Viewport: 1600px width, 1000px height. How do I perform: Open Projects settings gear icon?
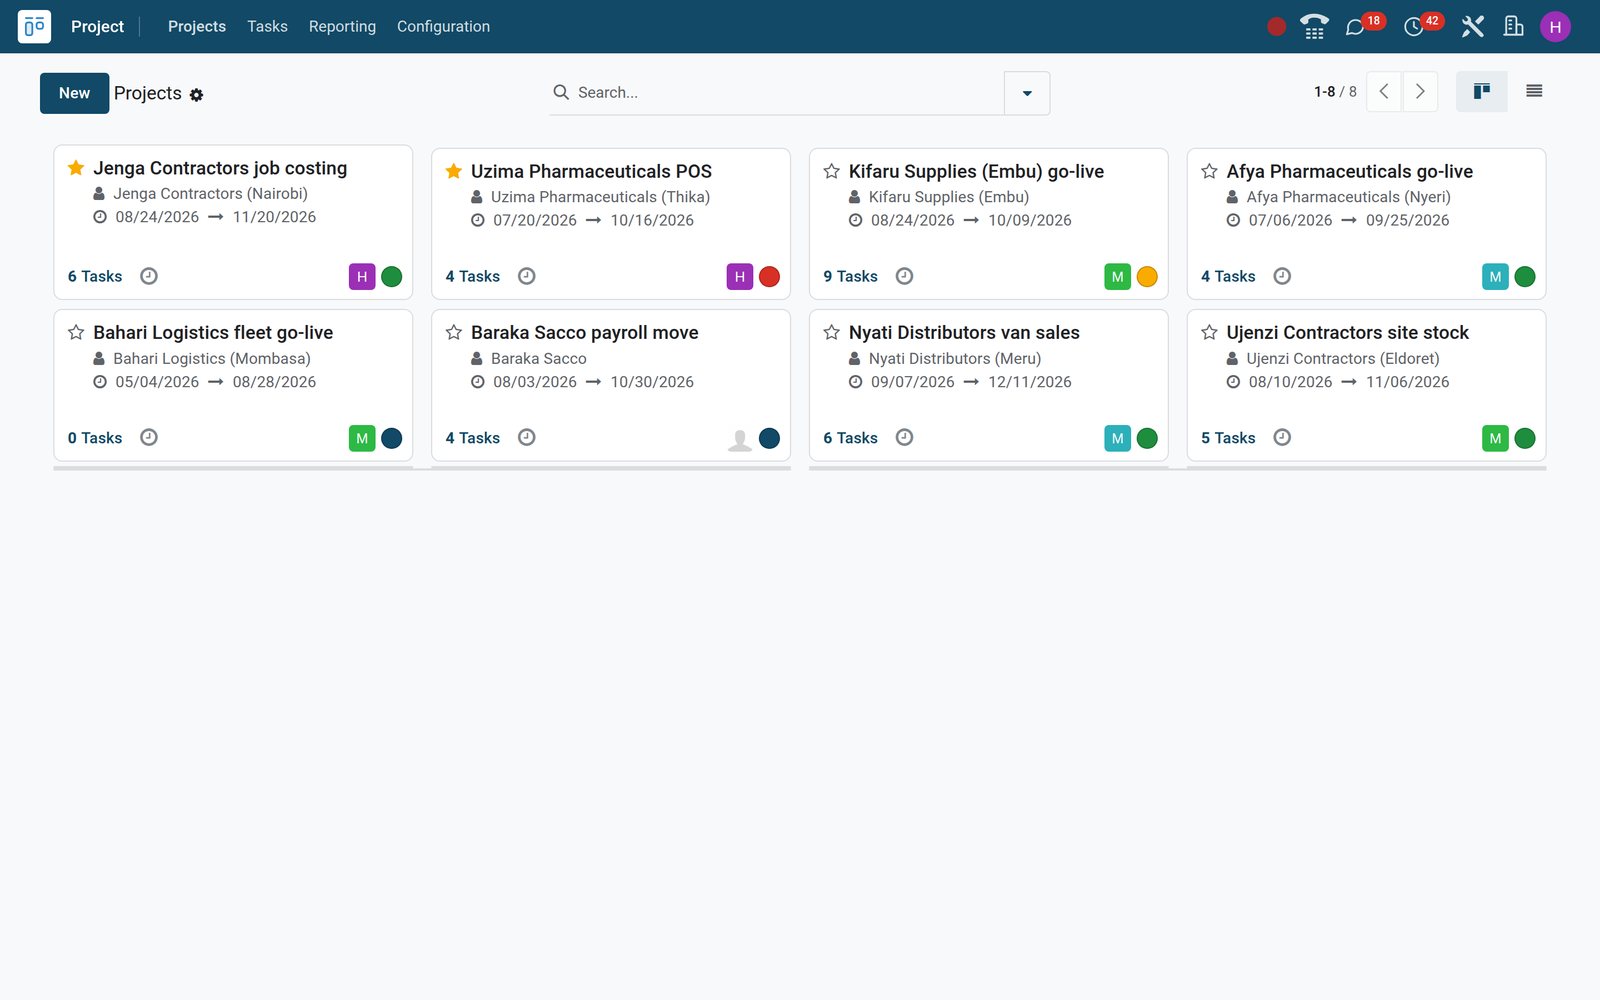click(x=196, y=95)
